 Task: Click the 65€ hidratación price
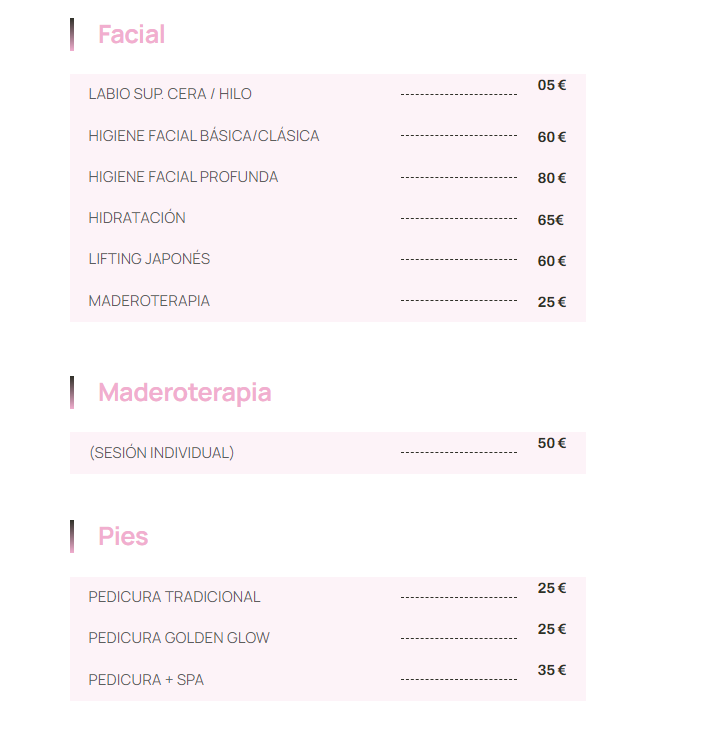coord(550,220)
